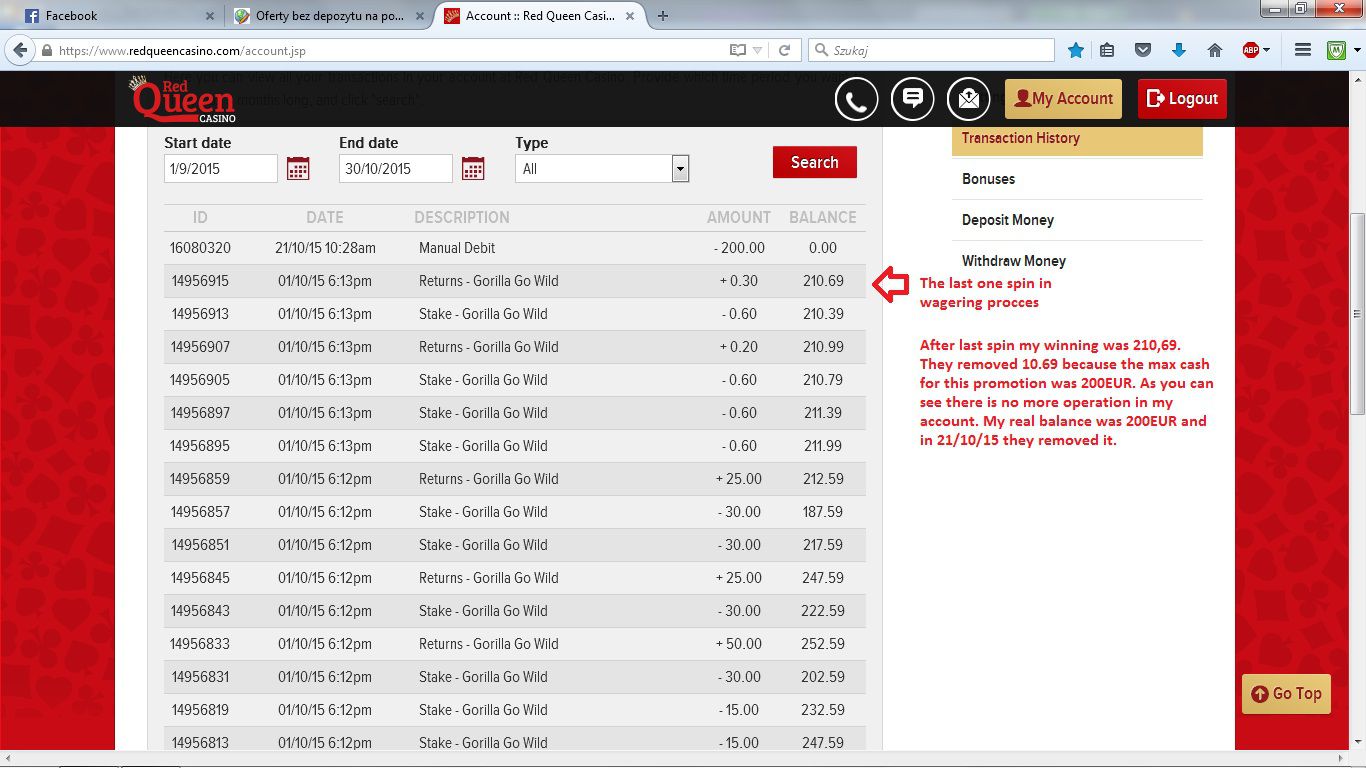Click the Logout button
The image size is (1366, 768).
coord(1182,99)
